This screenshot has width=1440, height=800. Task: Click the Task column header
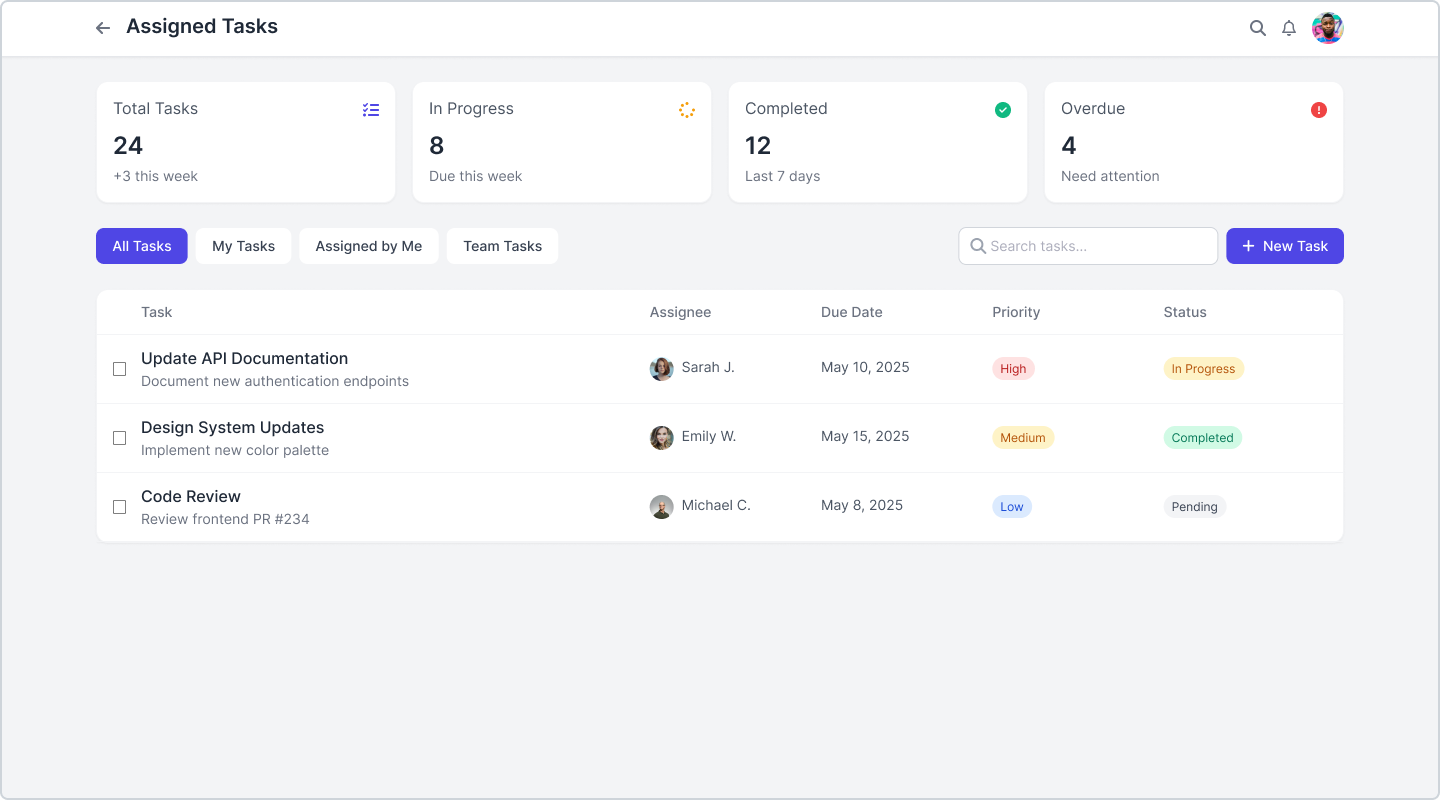pyautogui.click(x=157, y=312)
